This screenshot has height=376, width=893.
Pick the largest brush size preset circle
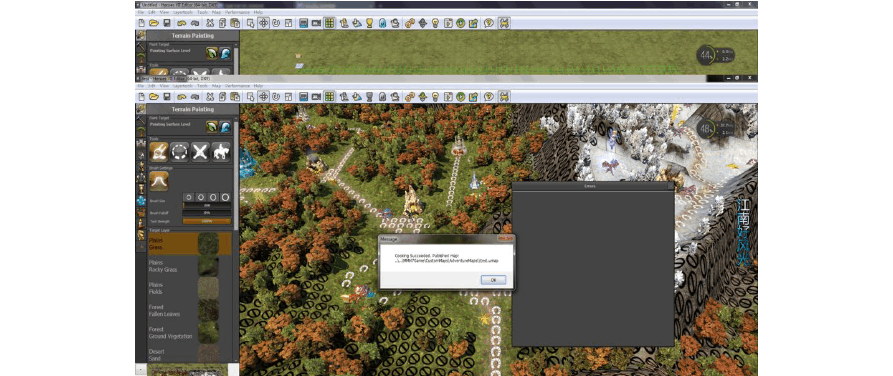[226, 197]
